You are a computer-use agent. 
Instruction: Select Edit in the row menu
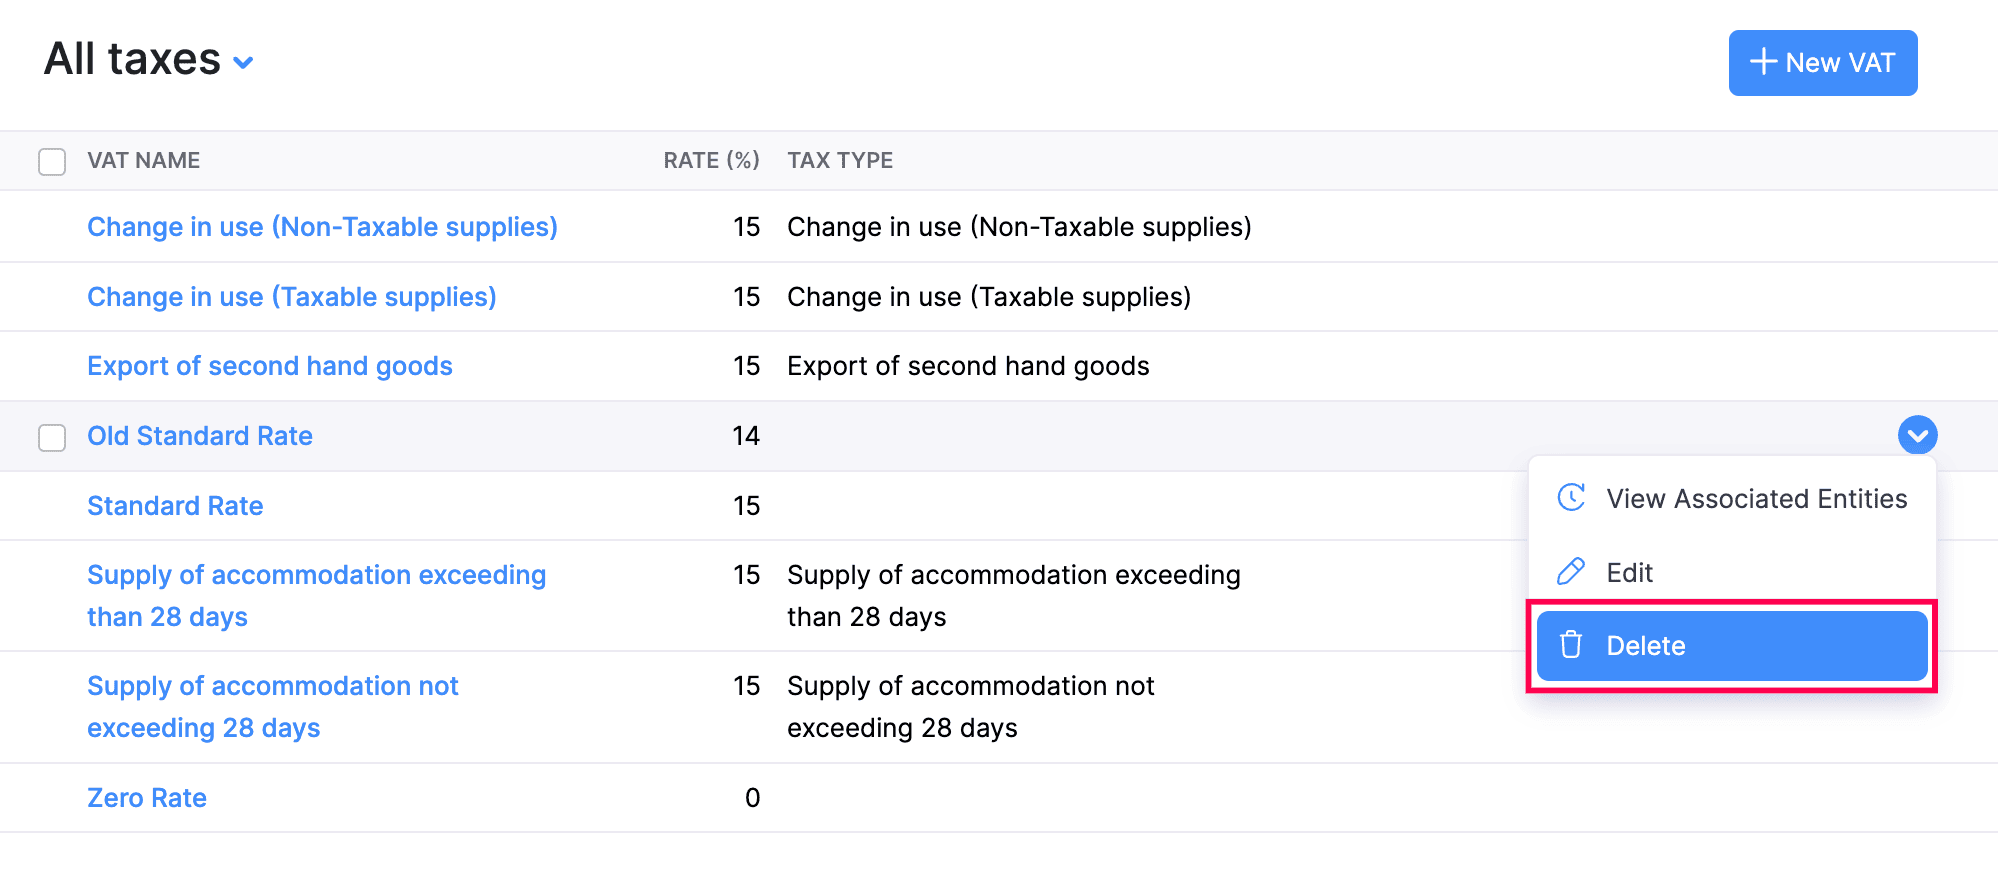pyautogui.click(x=1630, y=572)
